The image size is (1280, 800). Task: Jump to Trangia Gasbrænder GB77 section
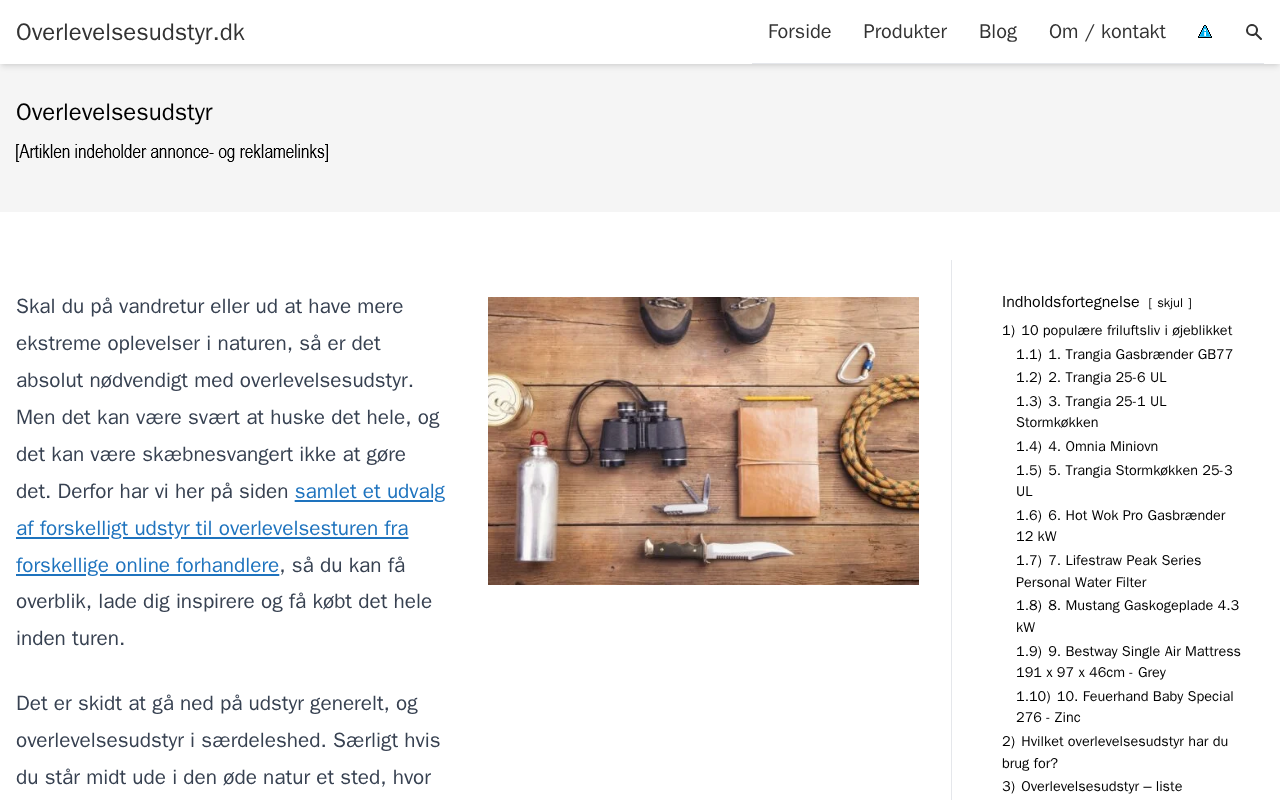coord(1140,355)
